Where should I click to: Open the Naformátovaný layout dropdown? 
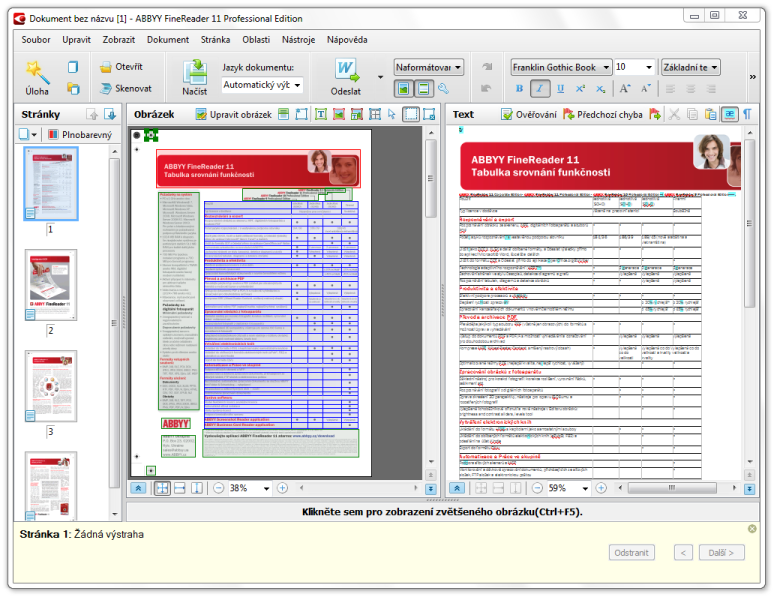(429, 67)
